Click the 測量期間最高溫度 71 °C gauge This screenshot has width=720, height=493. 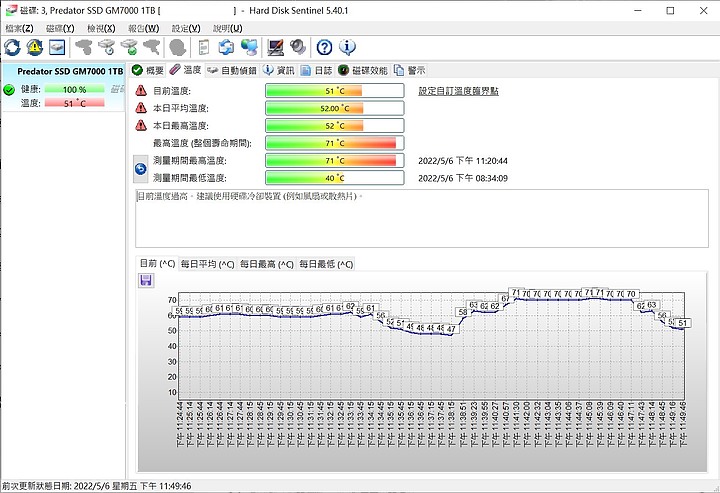click(335, 160)
